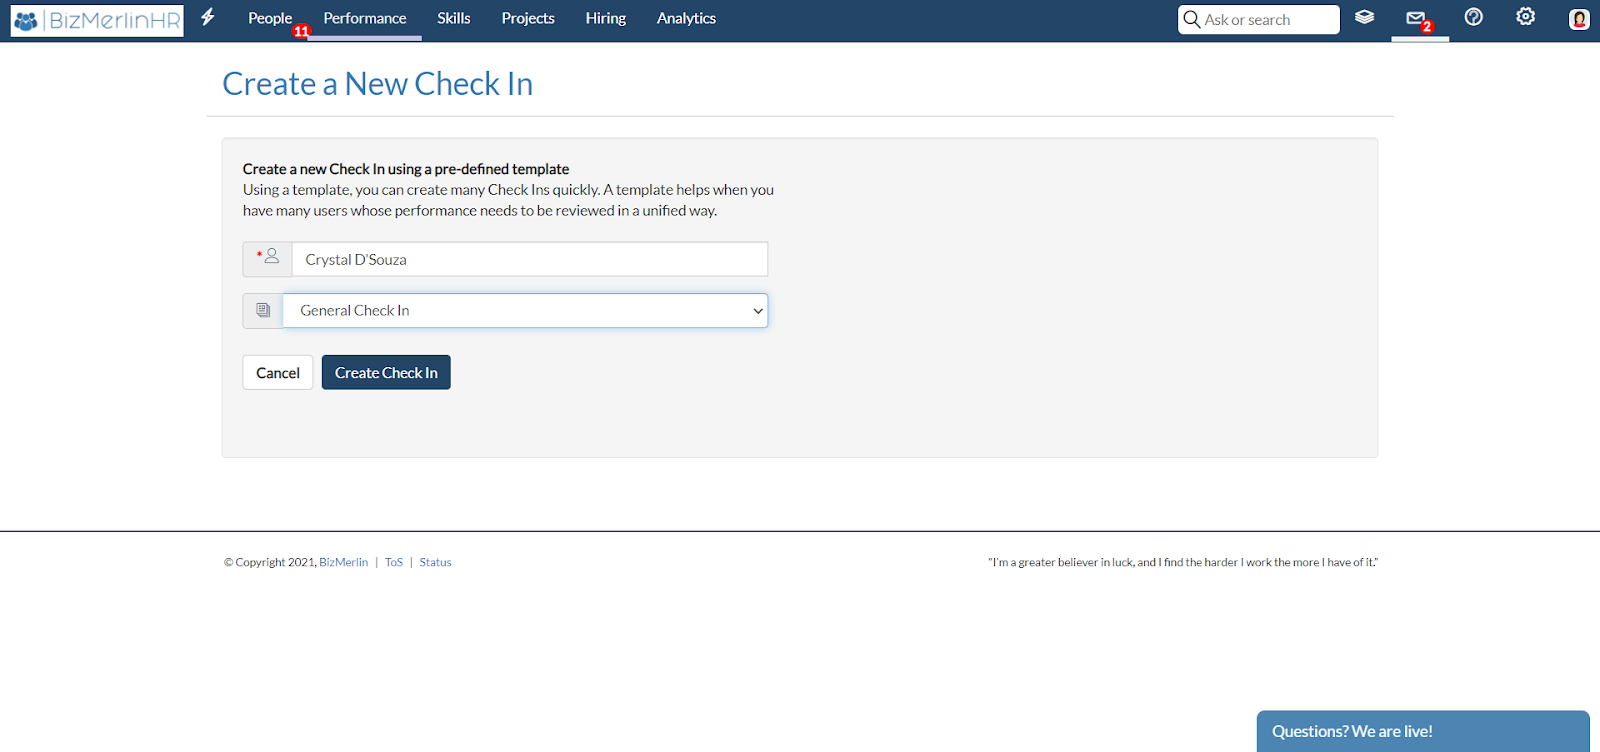This screenshot has height=752, width=1600.
Task: Open the Status footer link
Action: tap(435, 562)
